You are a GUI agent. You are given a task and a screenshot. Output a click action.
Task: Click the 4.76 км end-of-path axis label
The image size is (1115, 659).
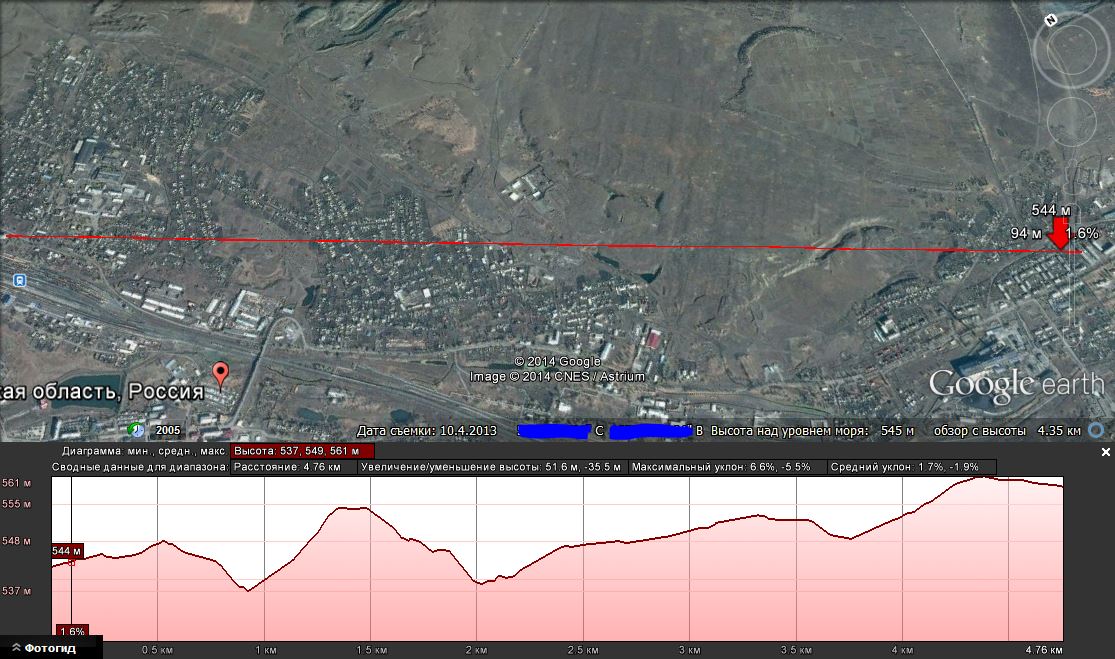(x=1044, y=650)
